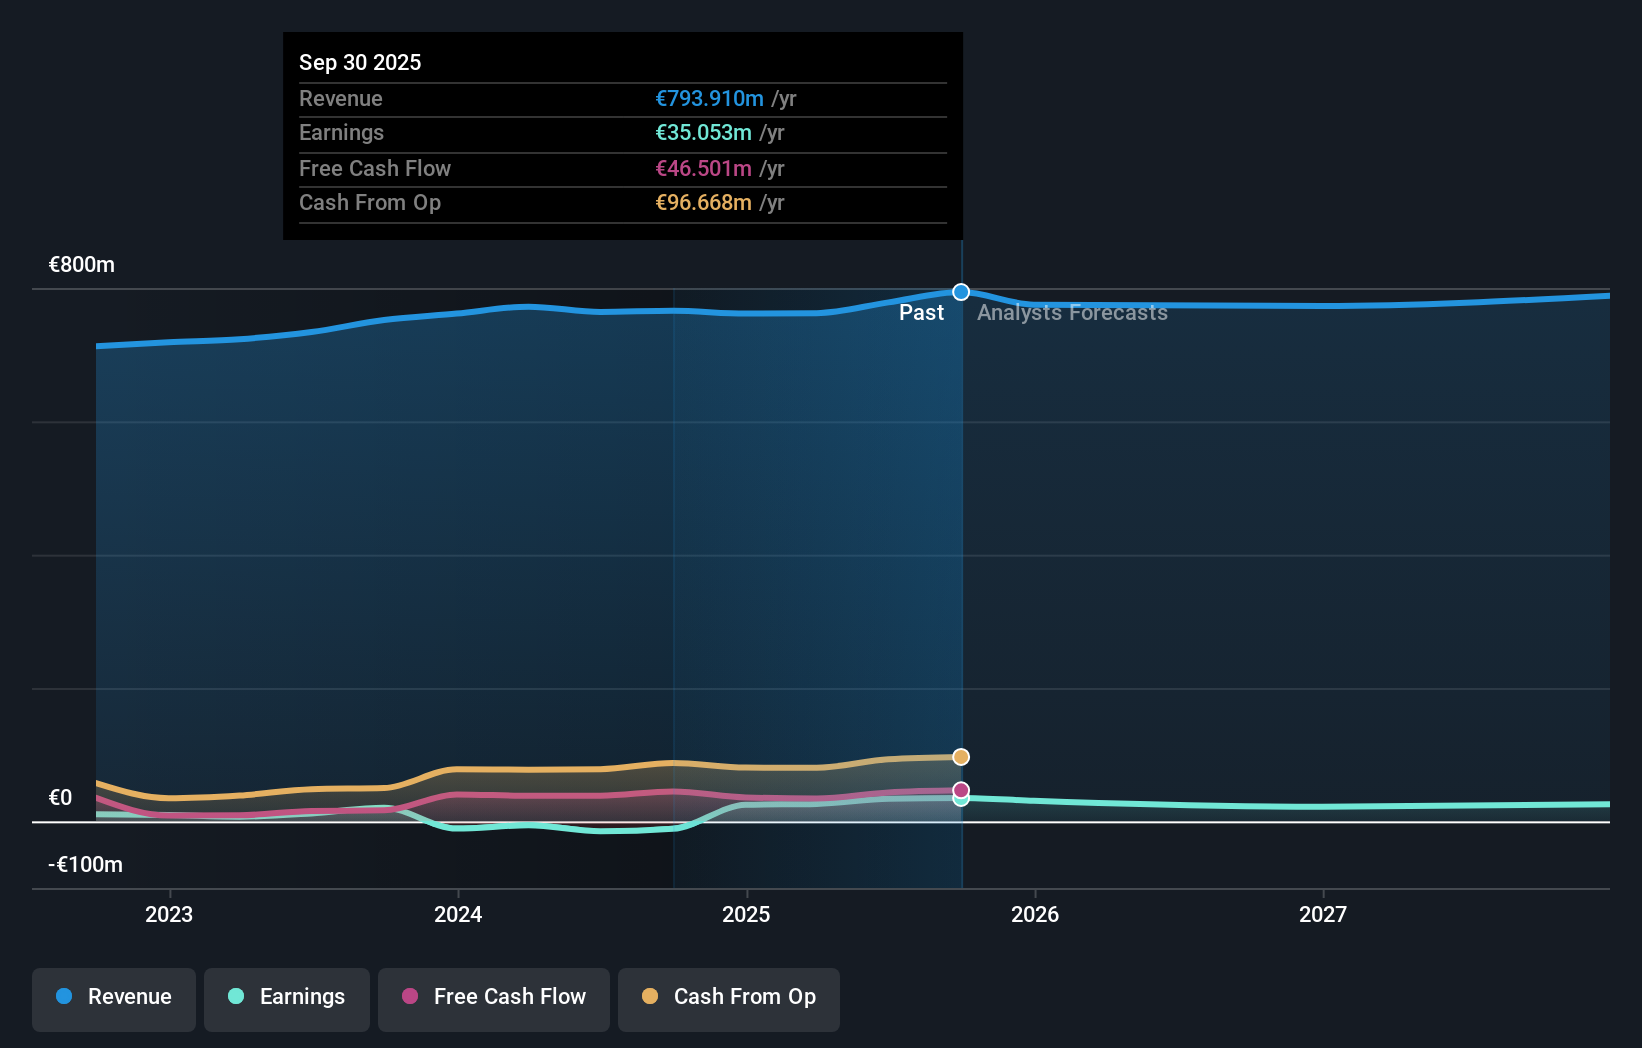1642x1048 pixels.
Task: Click the orange Cash From Op chart marker
Action: tap(960, 757)
